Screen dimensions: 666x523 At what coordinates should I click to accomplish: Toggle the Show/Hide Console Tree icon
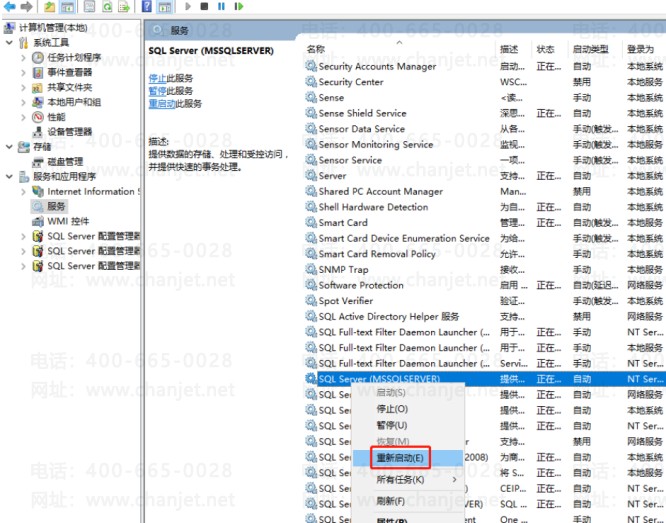(x=67, y=6)
